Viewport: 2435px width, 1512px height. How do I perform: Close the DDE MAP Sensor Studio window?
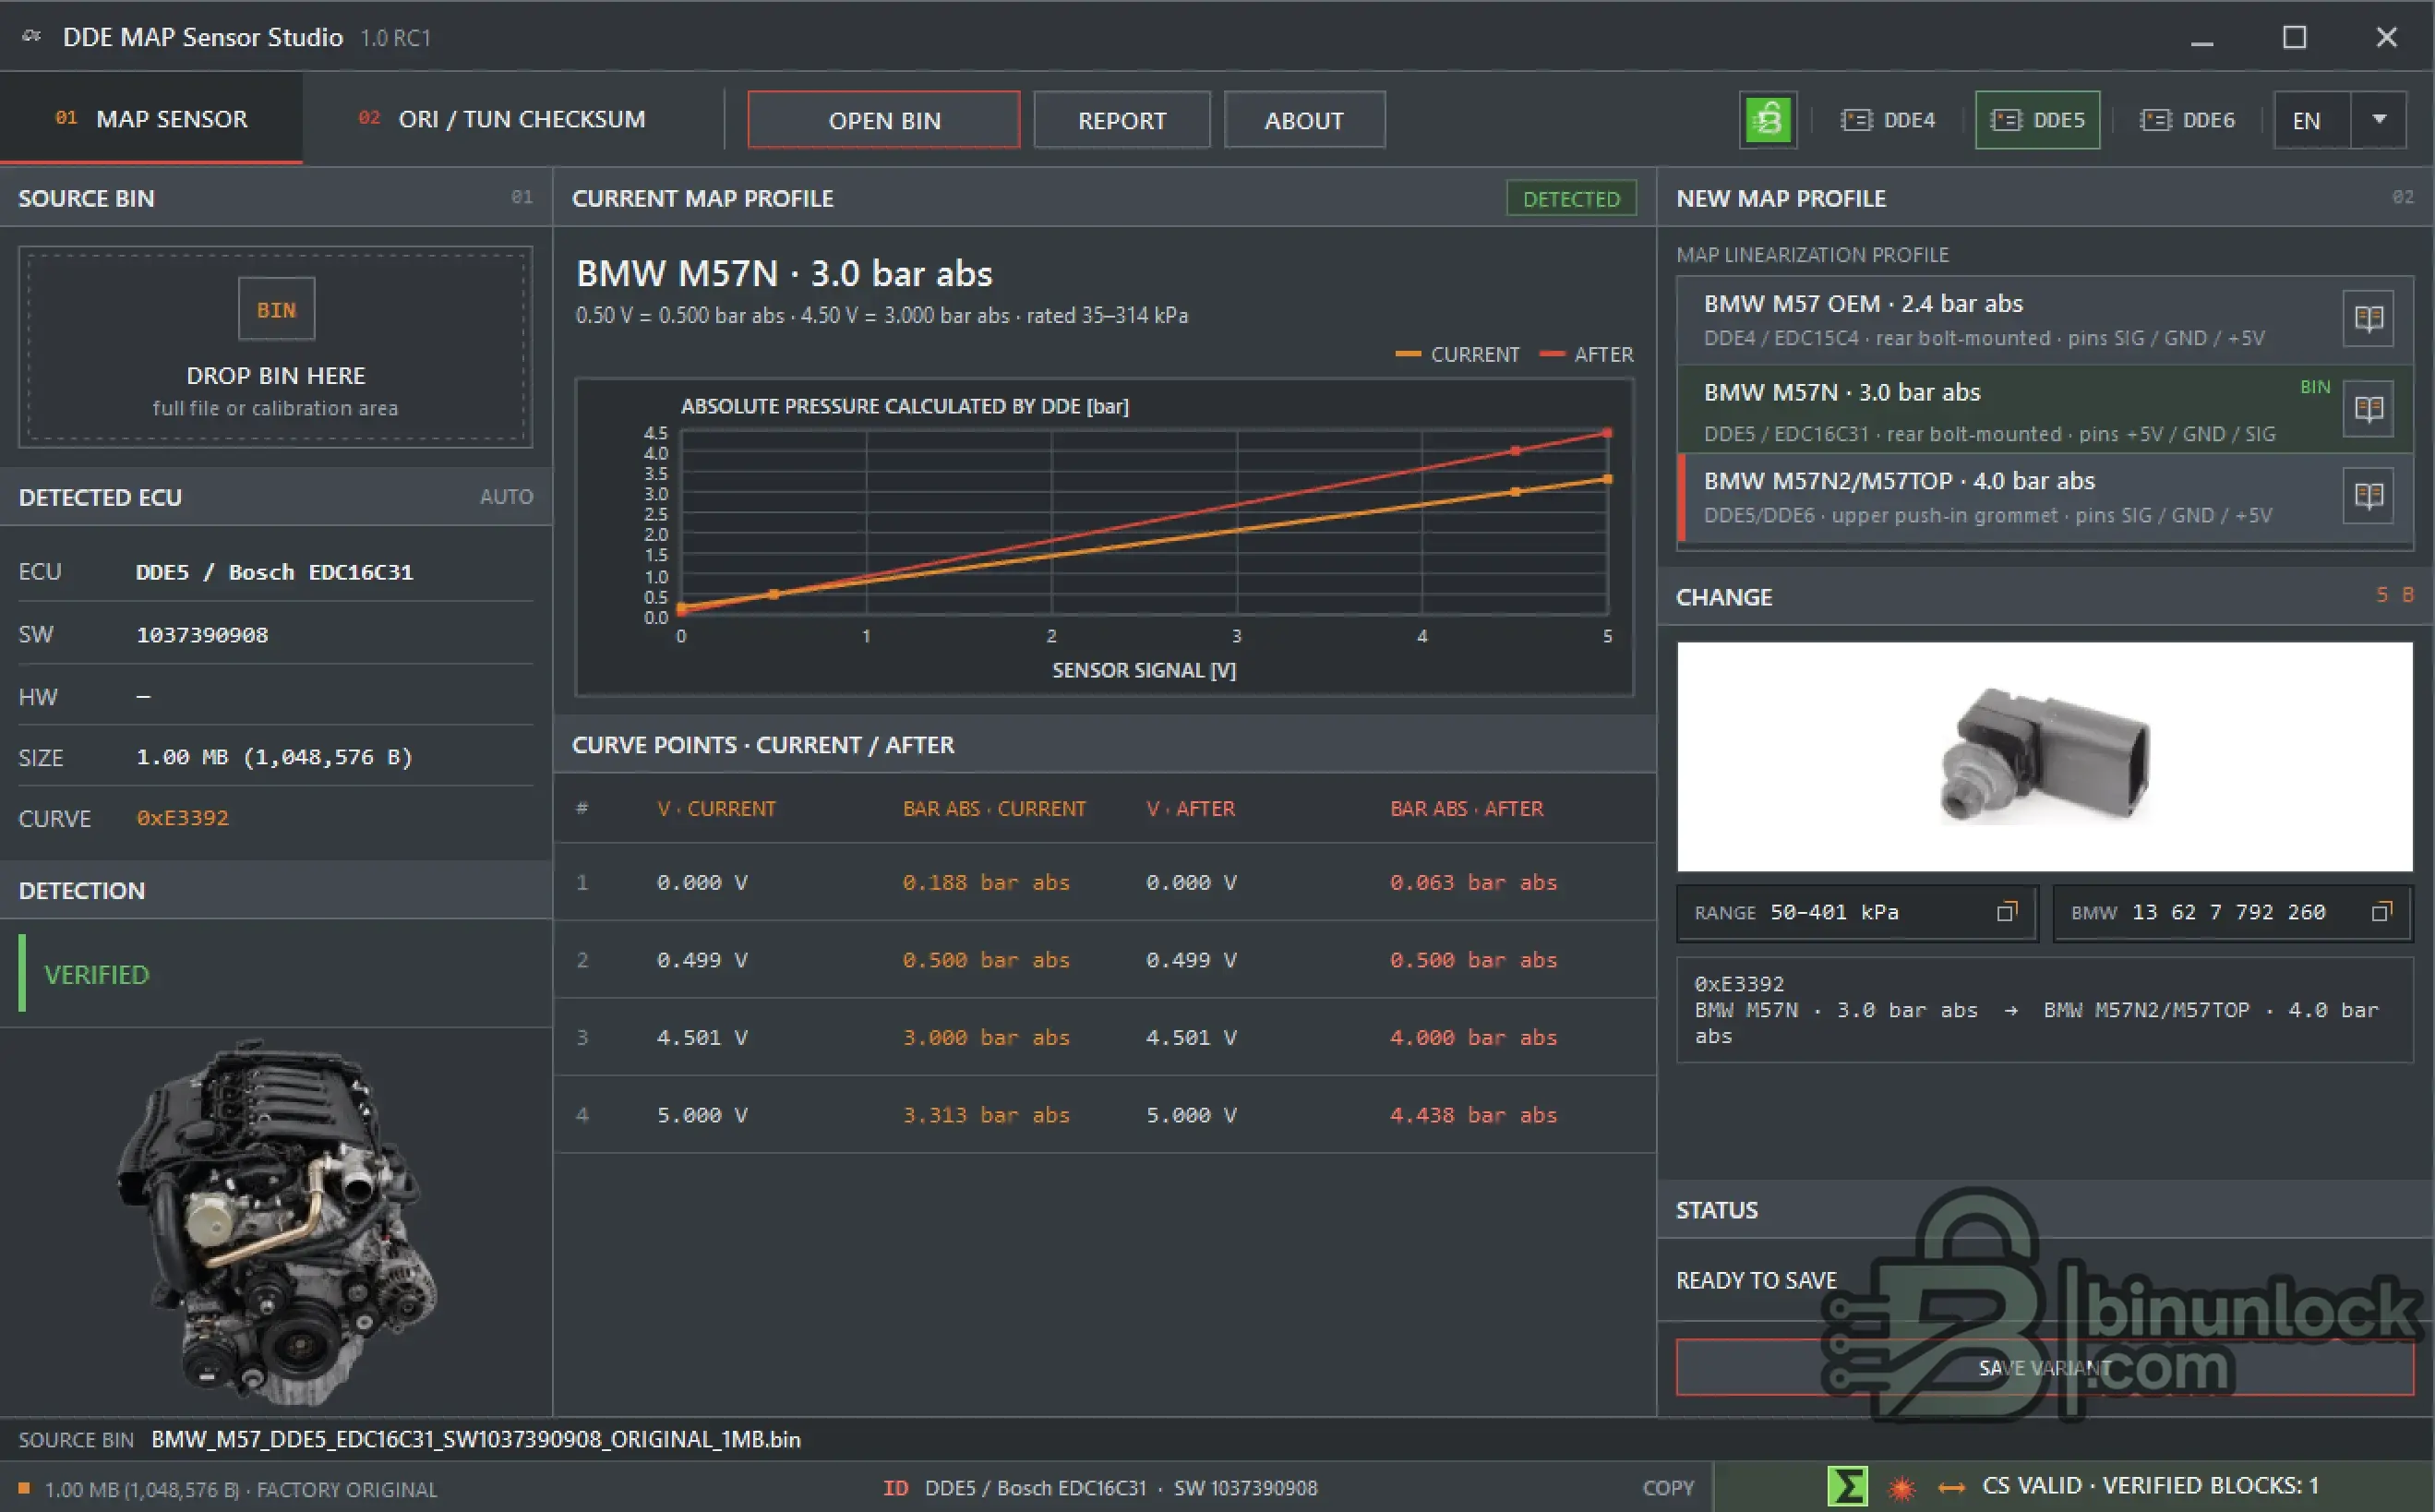pos(2386,38)
